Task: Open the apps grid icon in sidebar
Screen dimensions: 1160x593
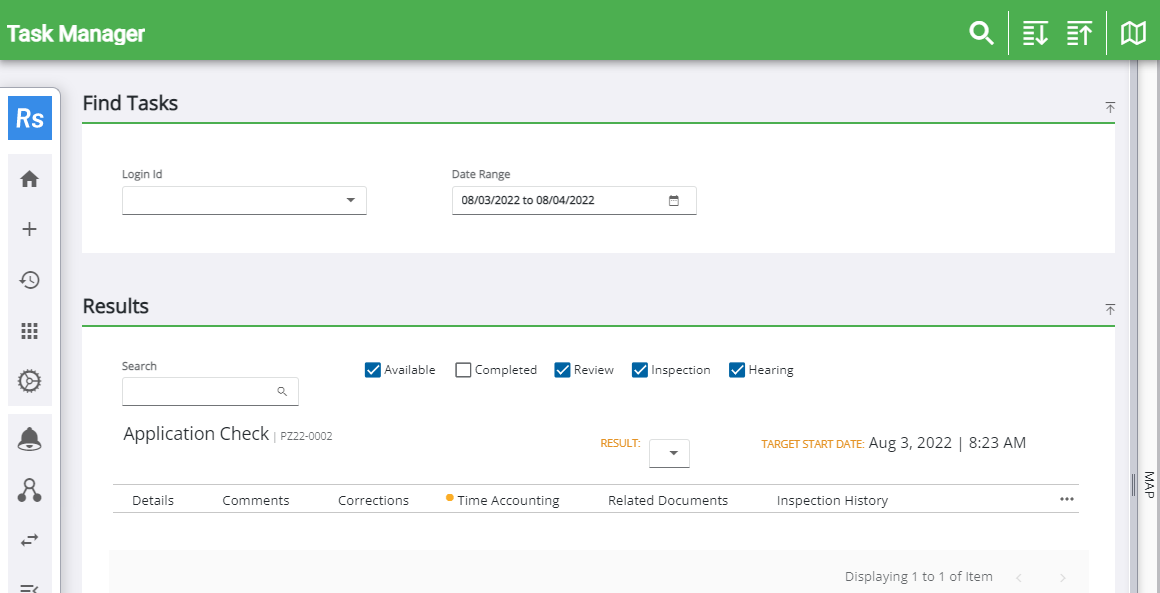Action: click(30, 331)
